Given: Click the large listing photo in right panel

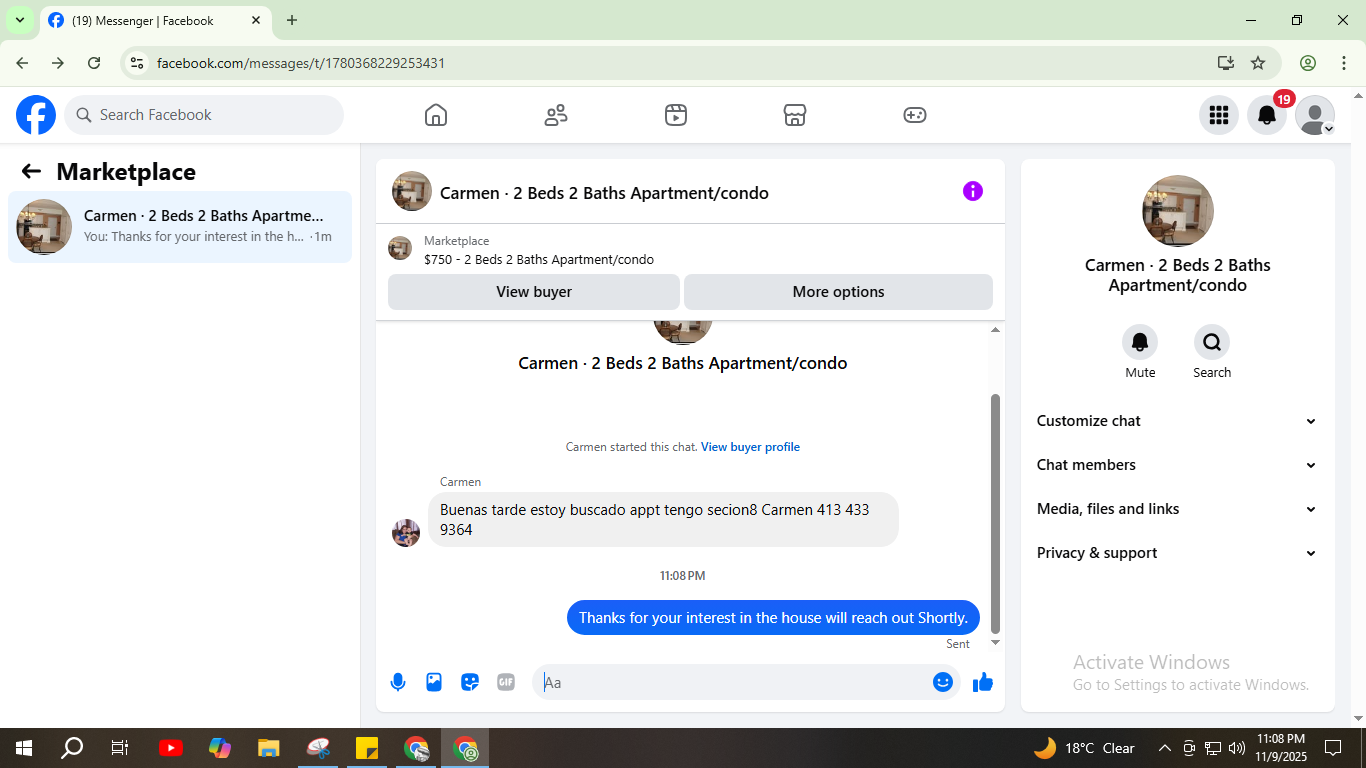Looking at the screenshot, I should click(1178, 211).
